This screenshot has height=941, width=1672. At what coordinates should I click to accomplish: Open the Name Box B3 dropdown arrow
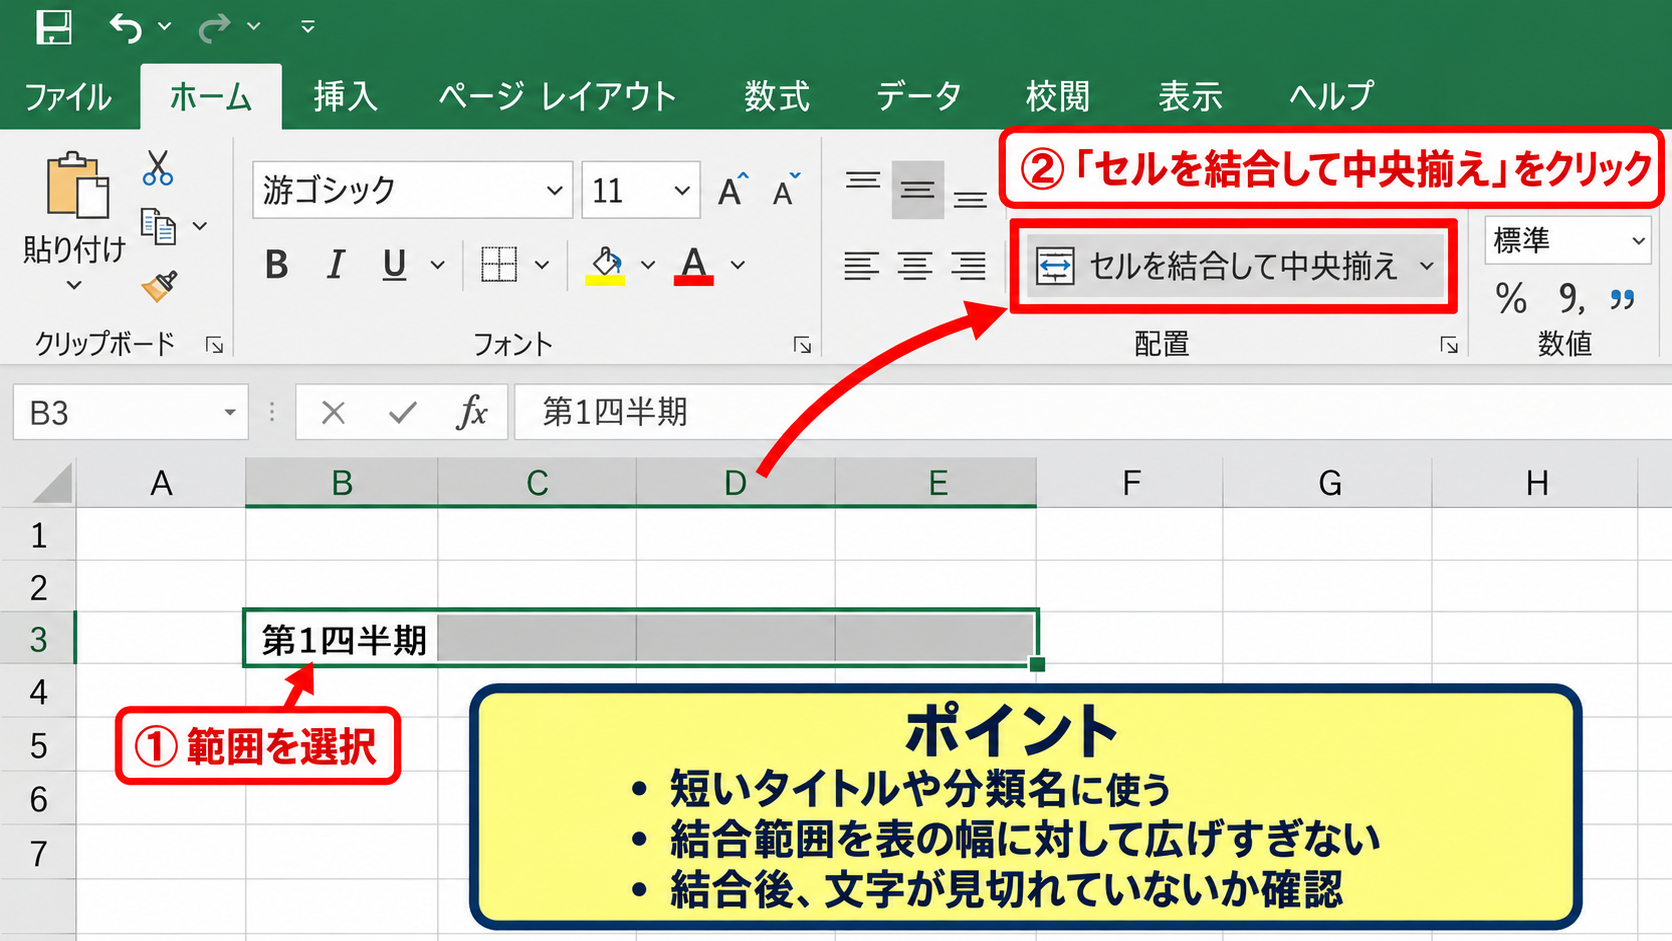pyautogui.click(x=230, y=412)
